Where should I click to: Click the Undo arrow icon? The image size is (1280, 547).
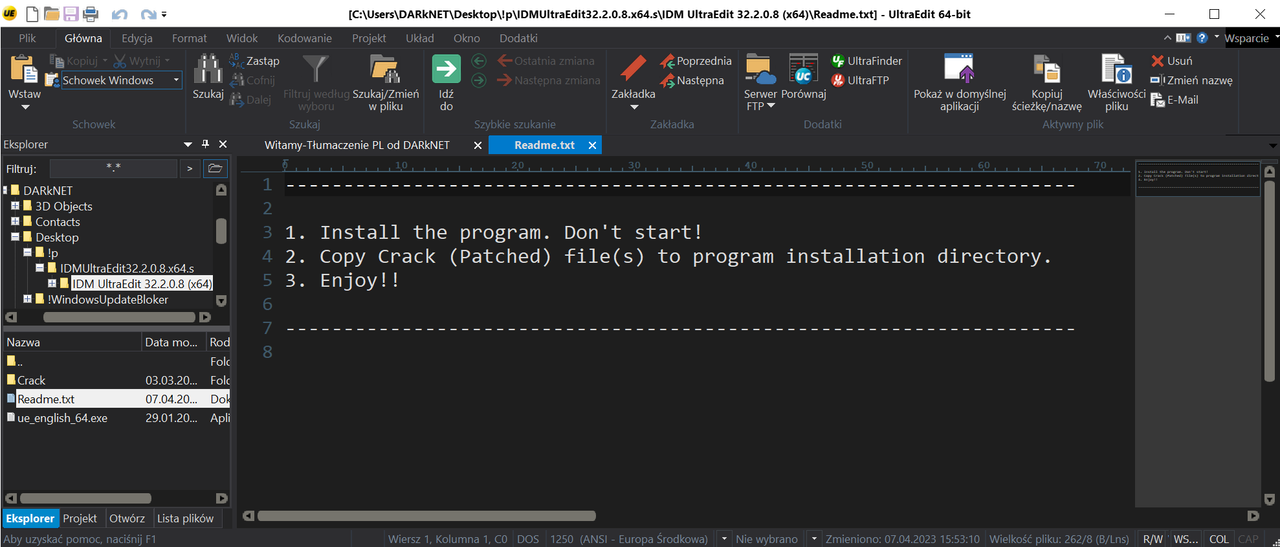(x=120, y=15)
